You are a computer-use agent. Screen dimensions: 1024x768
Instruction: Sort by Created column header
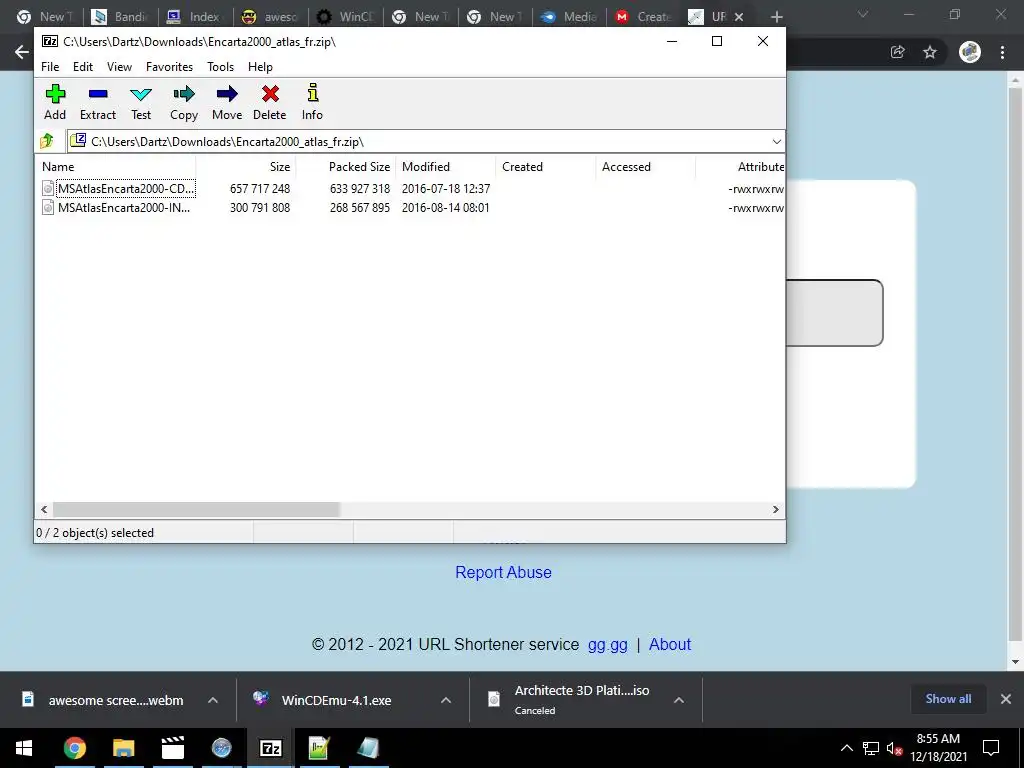pos(546,167)
